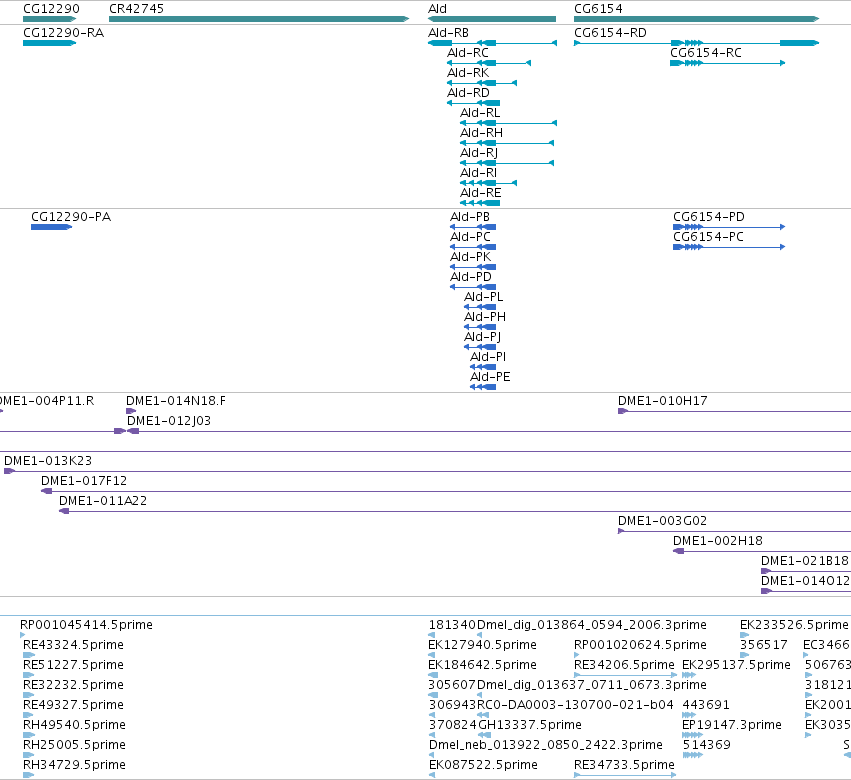Select the GH13337.5prime EST label
The width and height of the screenshot is (851, 780).
pyautogui.click(x=530, y=725)
